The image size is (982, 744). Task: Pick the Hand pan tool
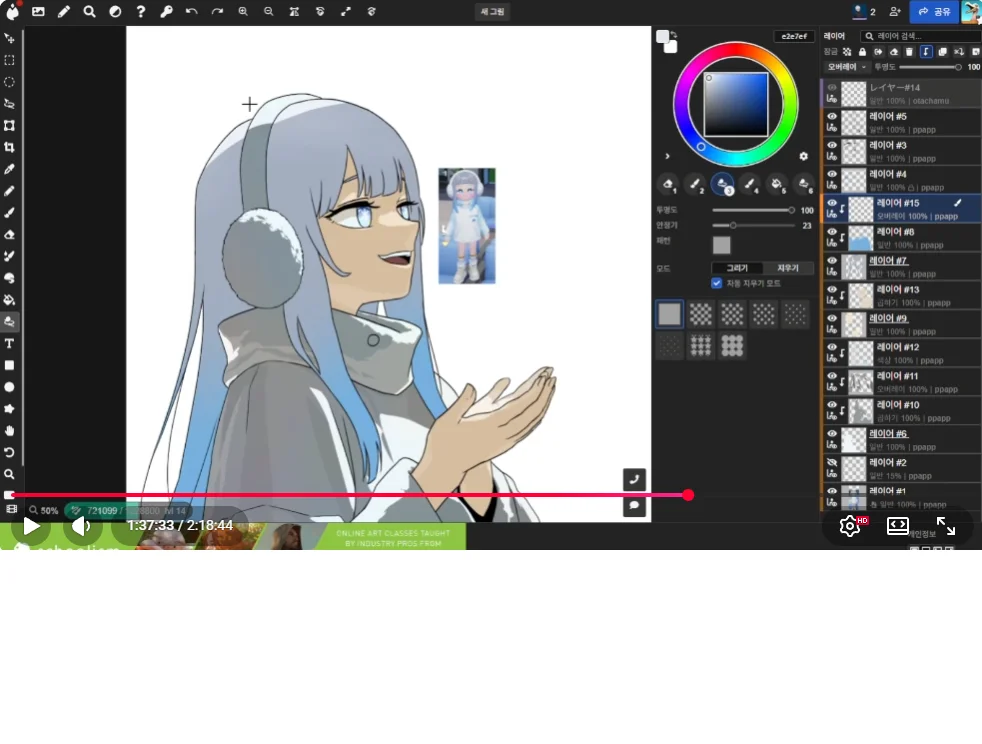[9, 430]
